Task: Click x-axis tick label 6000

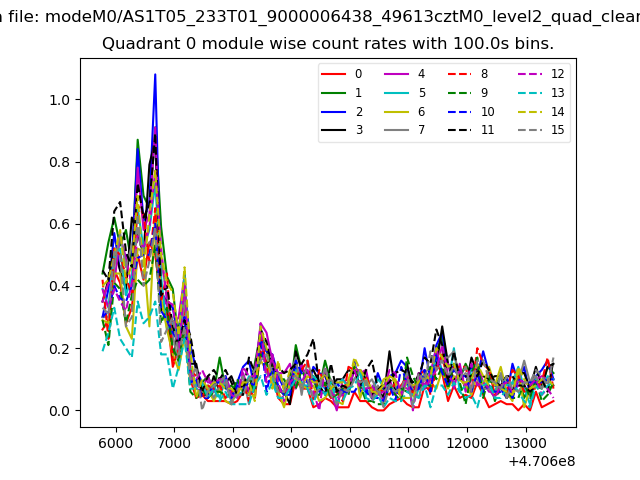Action: [116, 443]
